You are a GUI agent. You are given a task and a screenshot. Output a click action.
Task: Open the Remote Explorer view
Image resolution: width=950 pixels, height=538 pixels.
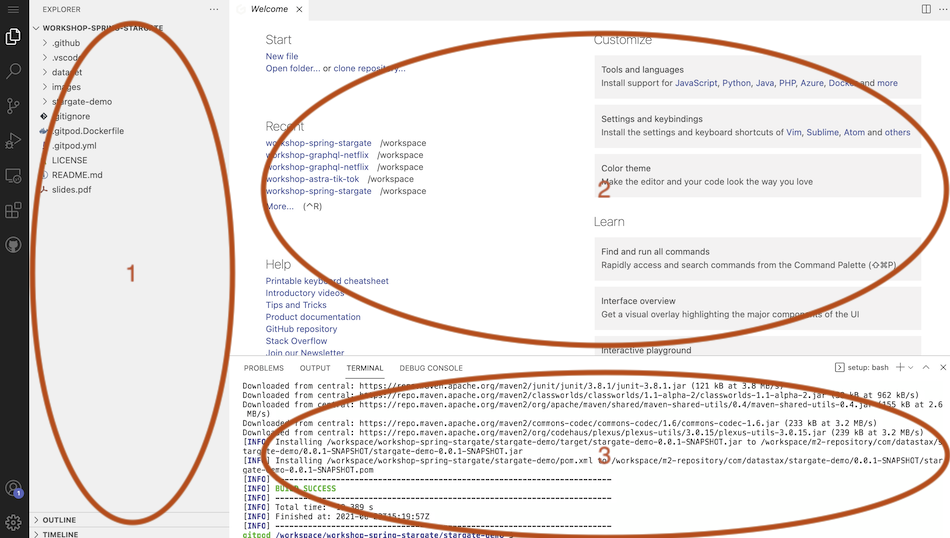(x=13, y=176)
